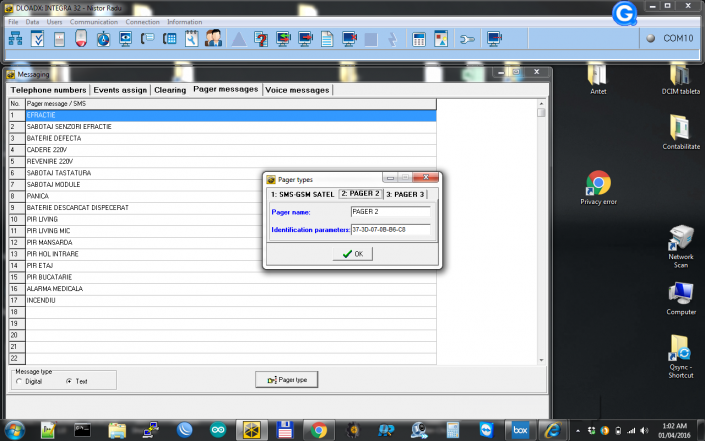The width and height of the screenshot is (705, 441).
Task: Open the Privacy error Chrome shortcut
Action: pyautogui.click(x=598, y=188)
